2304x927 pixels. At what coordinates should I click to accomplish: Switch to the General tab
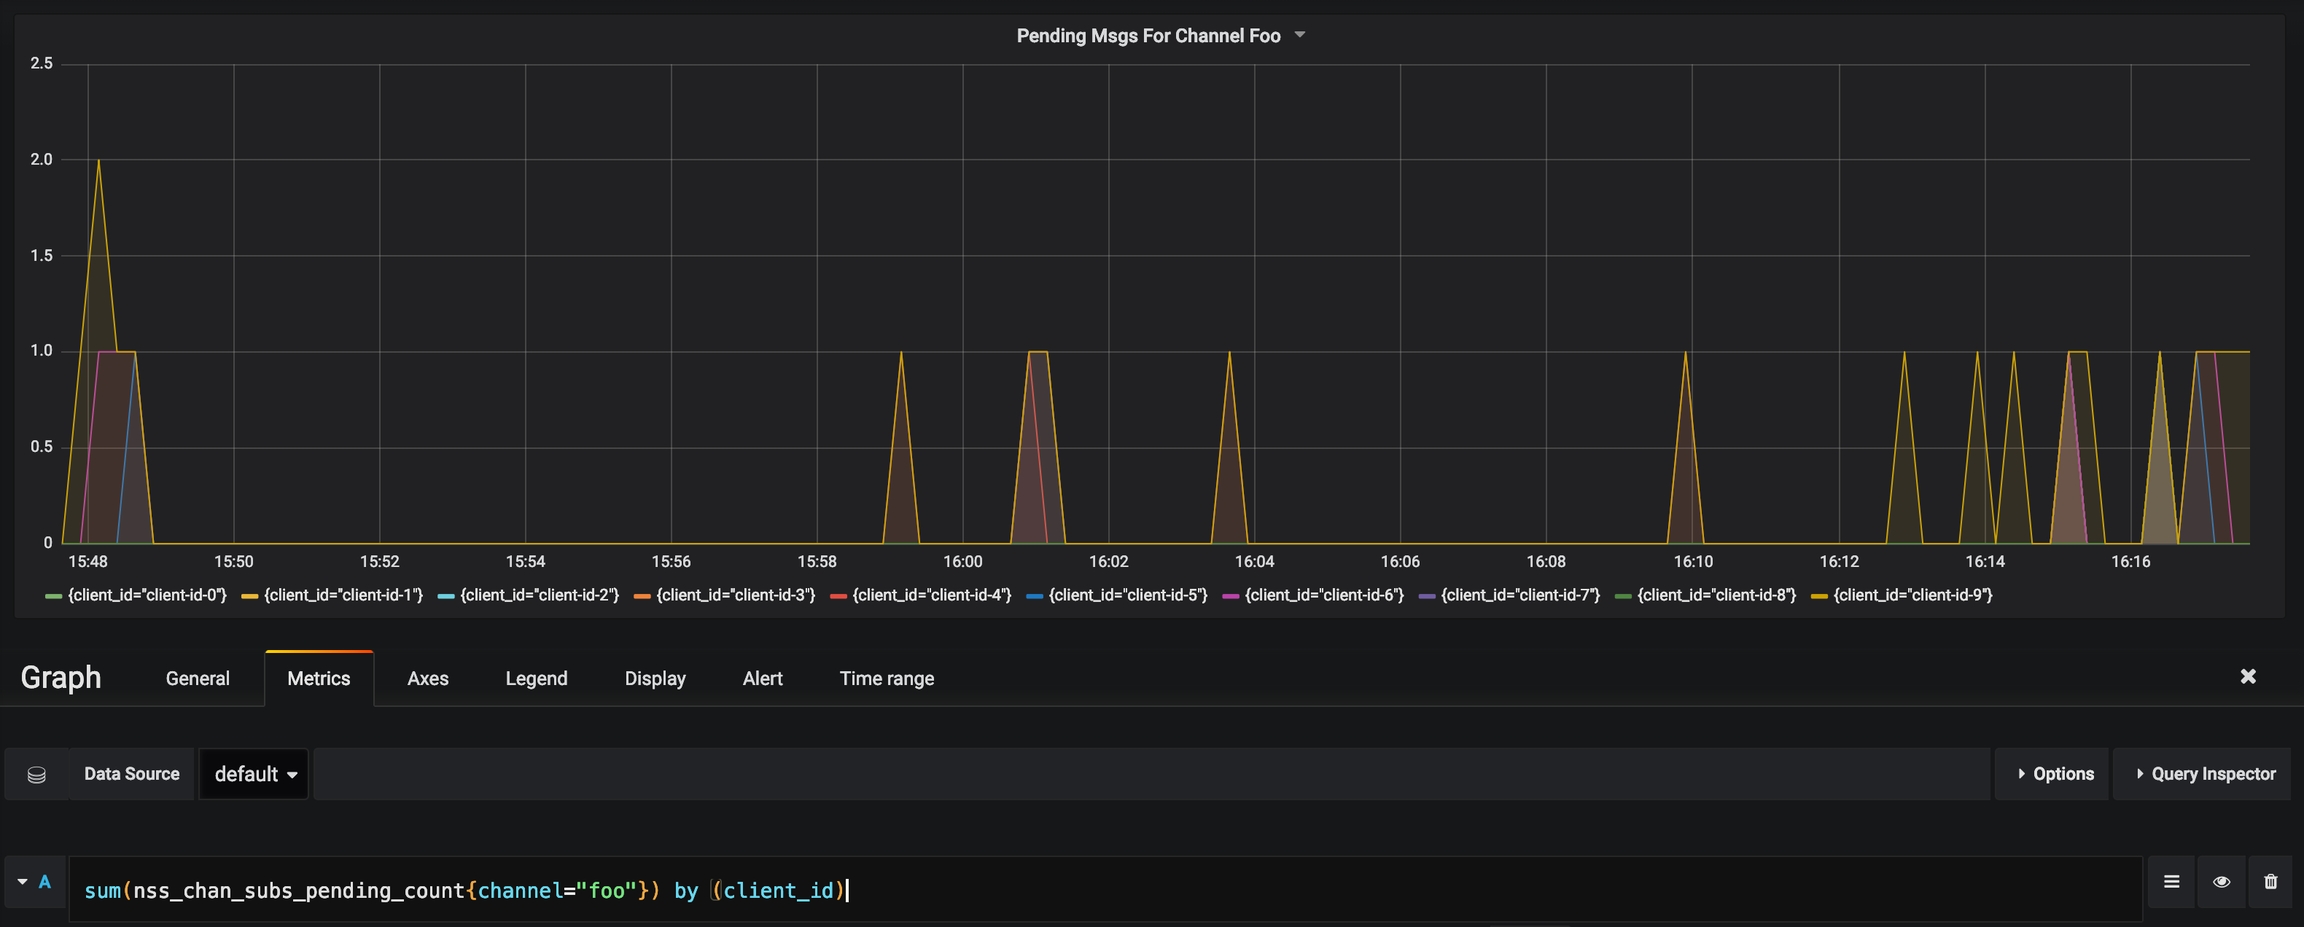tap(197, 679)
